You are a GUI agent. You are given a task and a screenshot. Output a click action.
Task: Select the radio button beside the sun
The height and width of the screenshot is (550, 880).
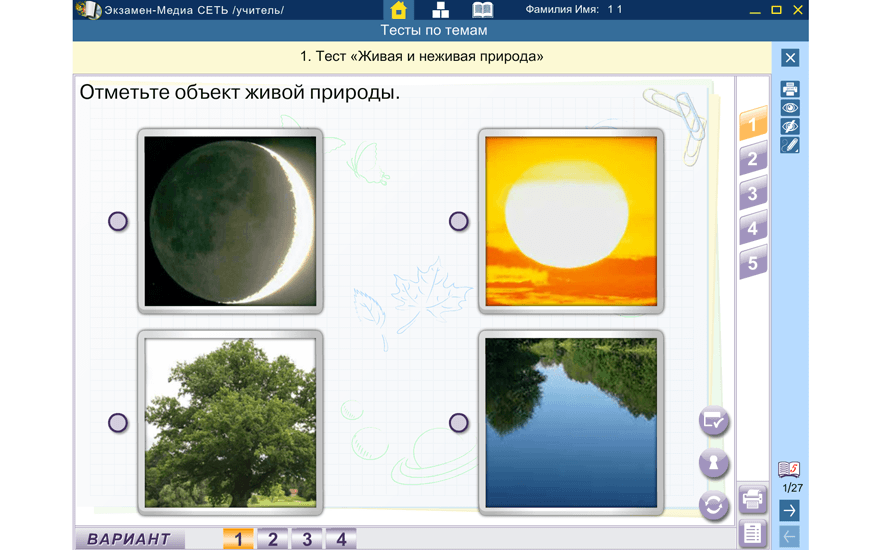(x=459, y=221)
